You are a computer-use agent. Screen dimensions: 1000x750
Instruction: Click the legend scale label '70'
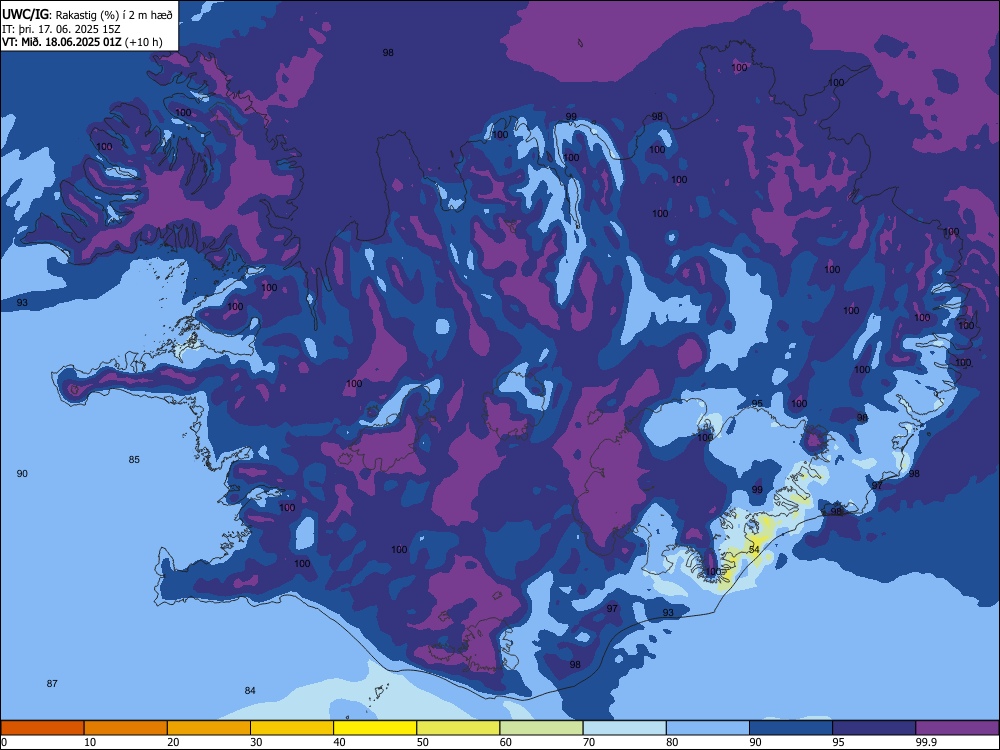pos(589,742)
